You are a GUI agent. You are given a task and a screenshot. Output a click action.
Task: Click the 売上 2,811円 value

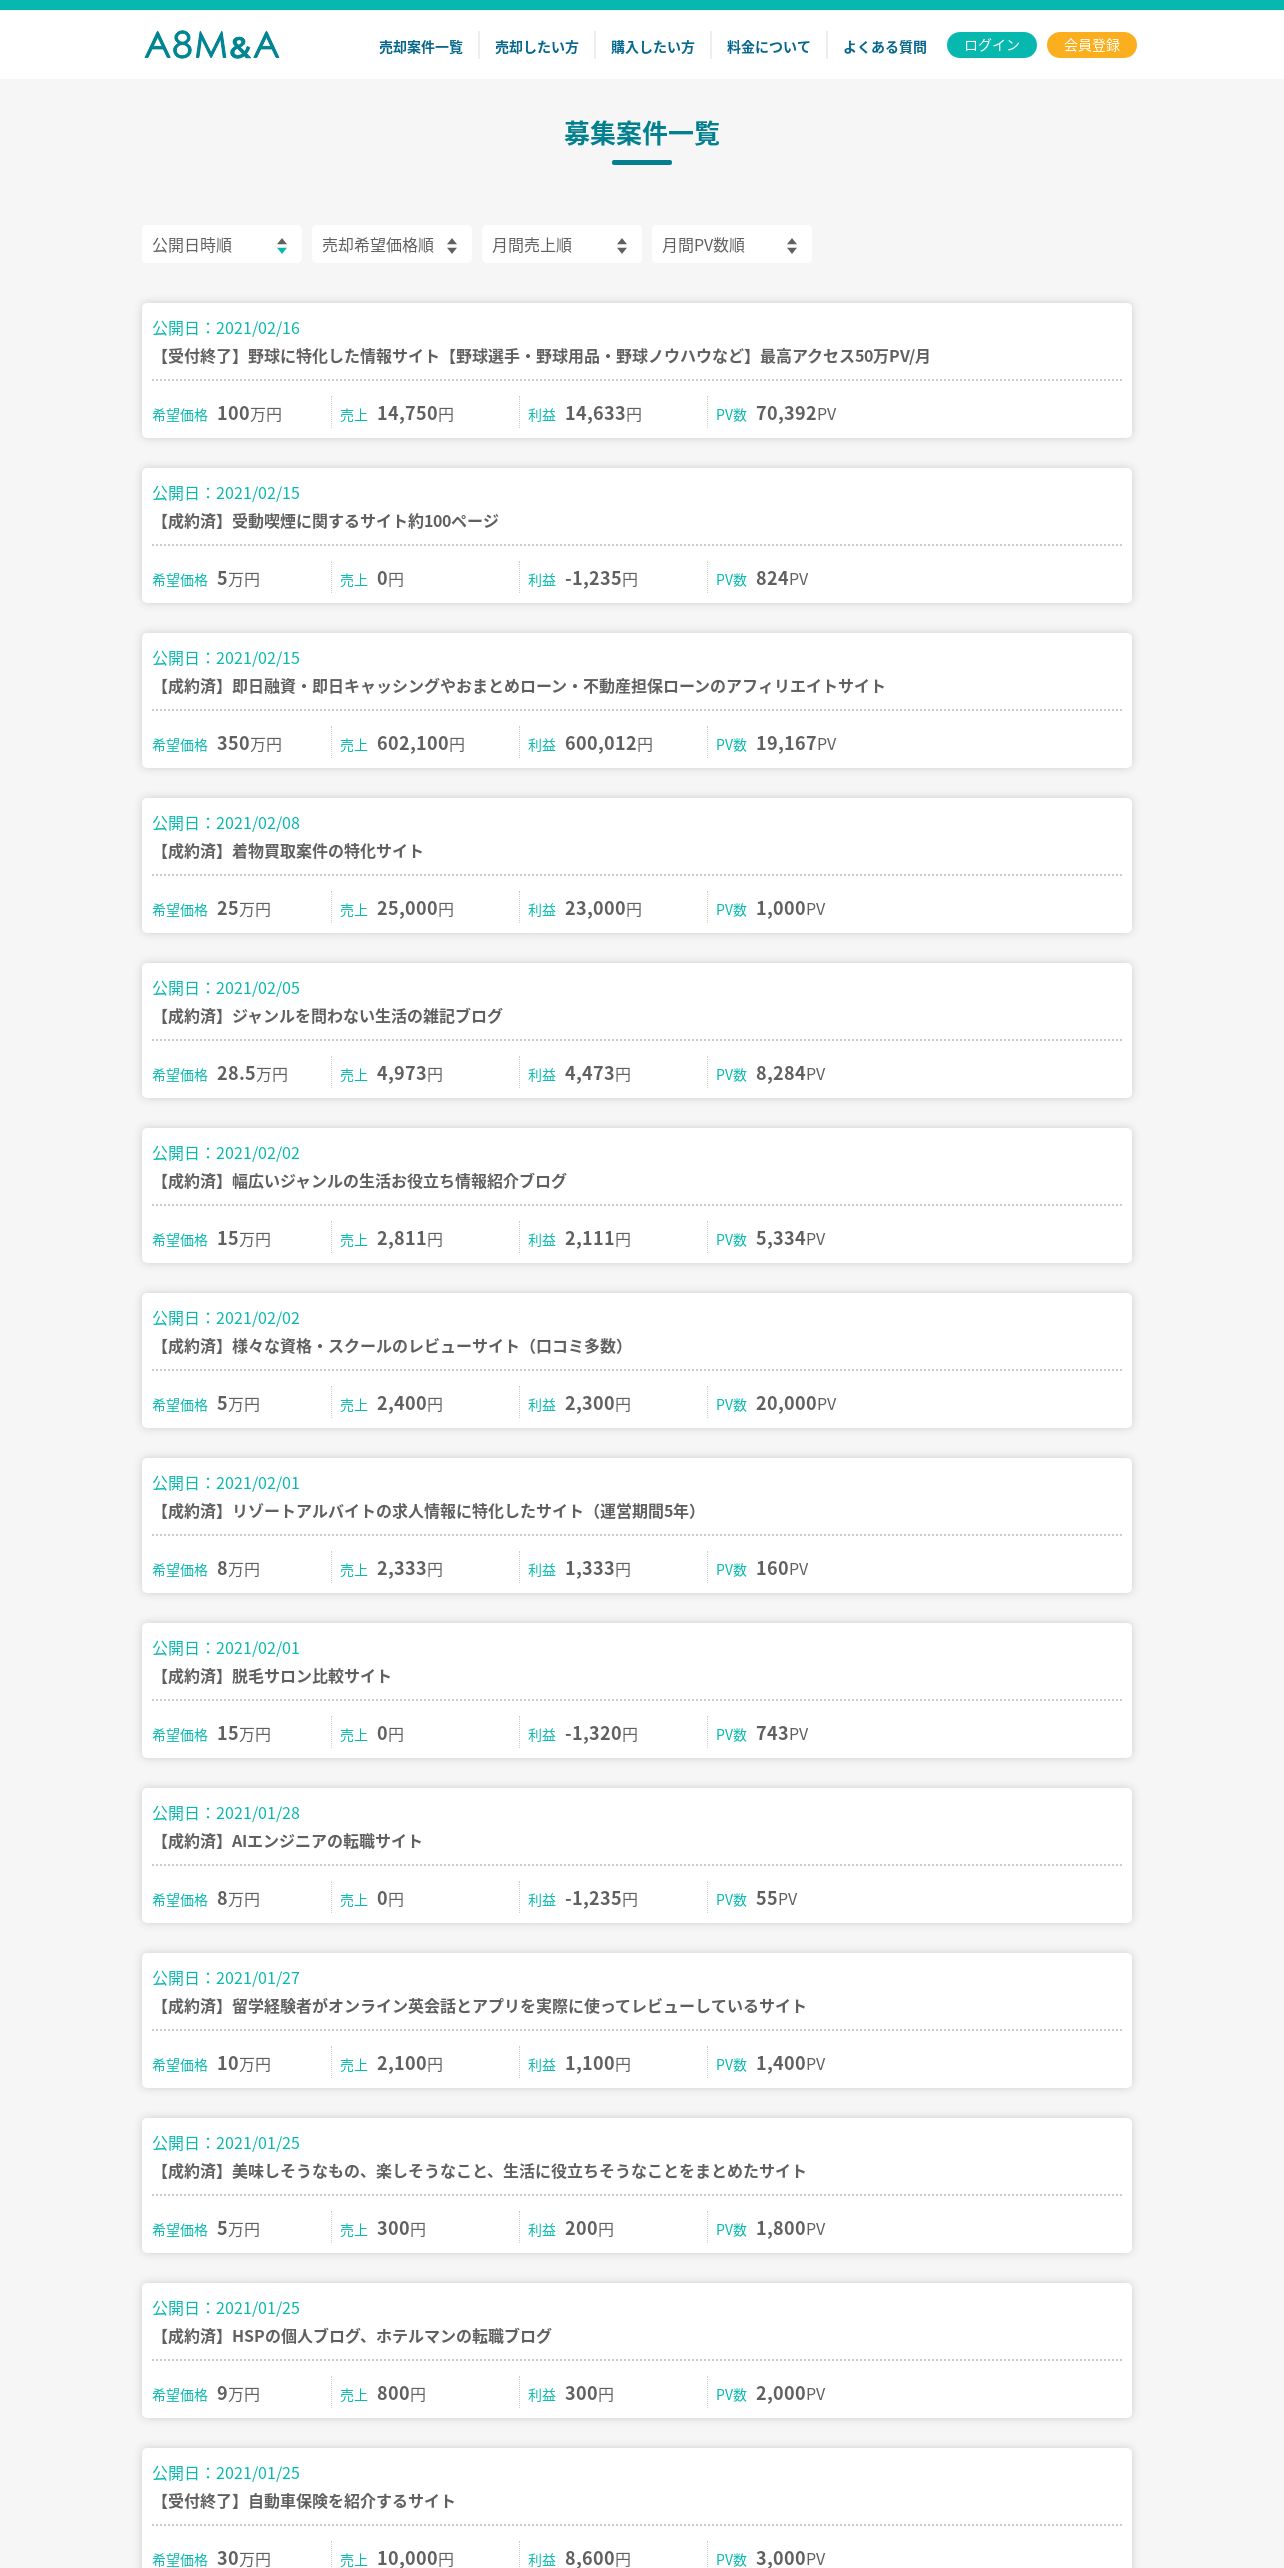(x=391, y=1239)
